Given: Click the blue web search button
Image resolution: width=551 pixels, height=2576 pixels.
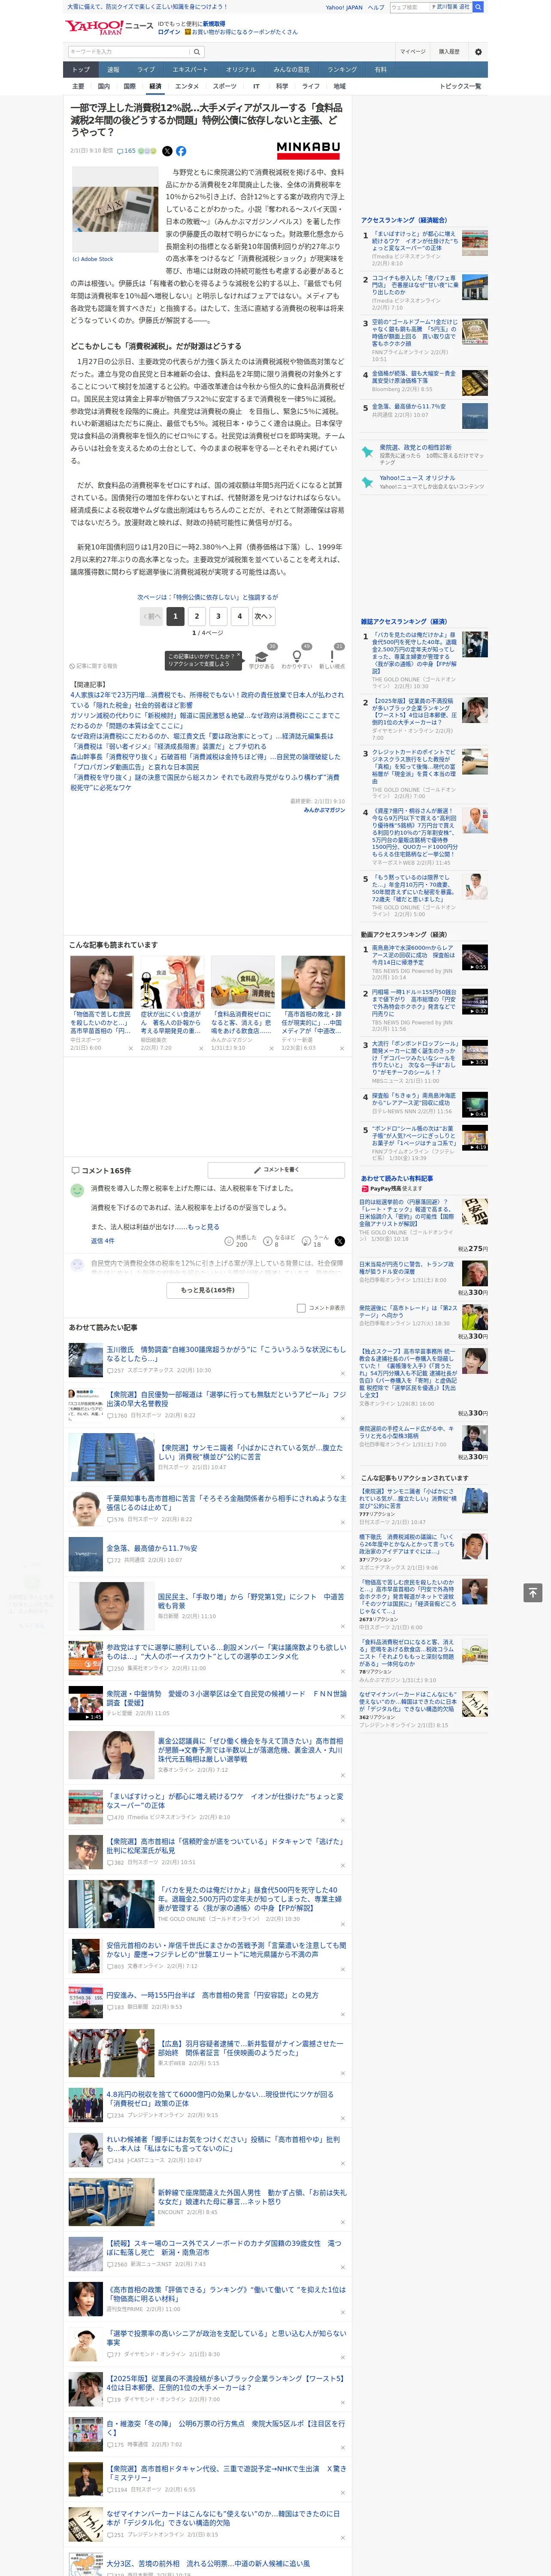Looking at the screenshot, I should [x=478, y=7].
